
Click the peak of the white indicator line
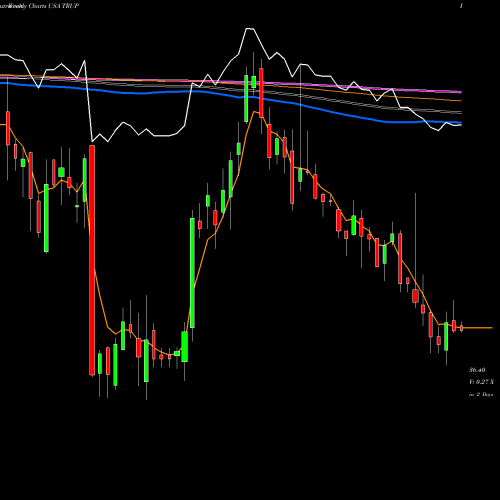point(250,29)
